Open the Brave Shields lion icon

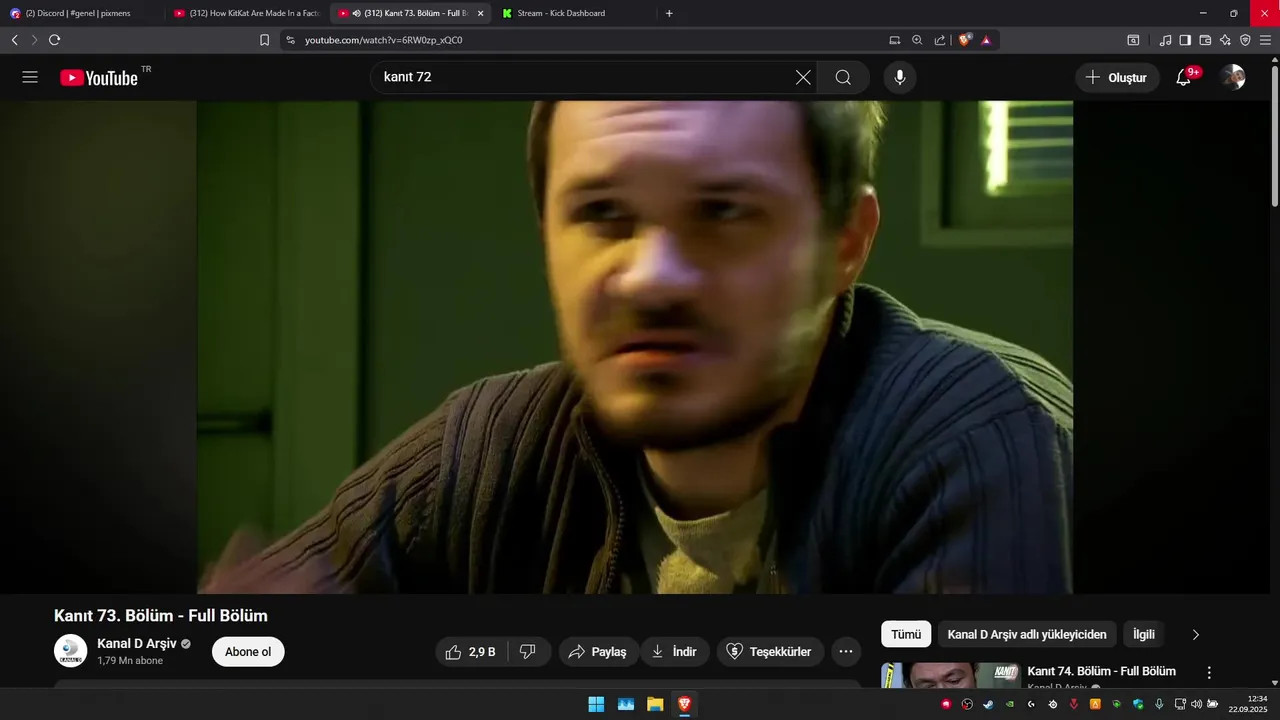[964, 40]
